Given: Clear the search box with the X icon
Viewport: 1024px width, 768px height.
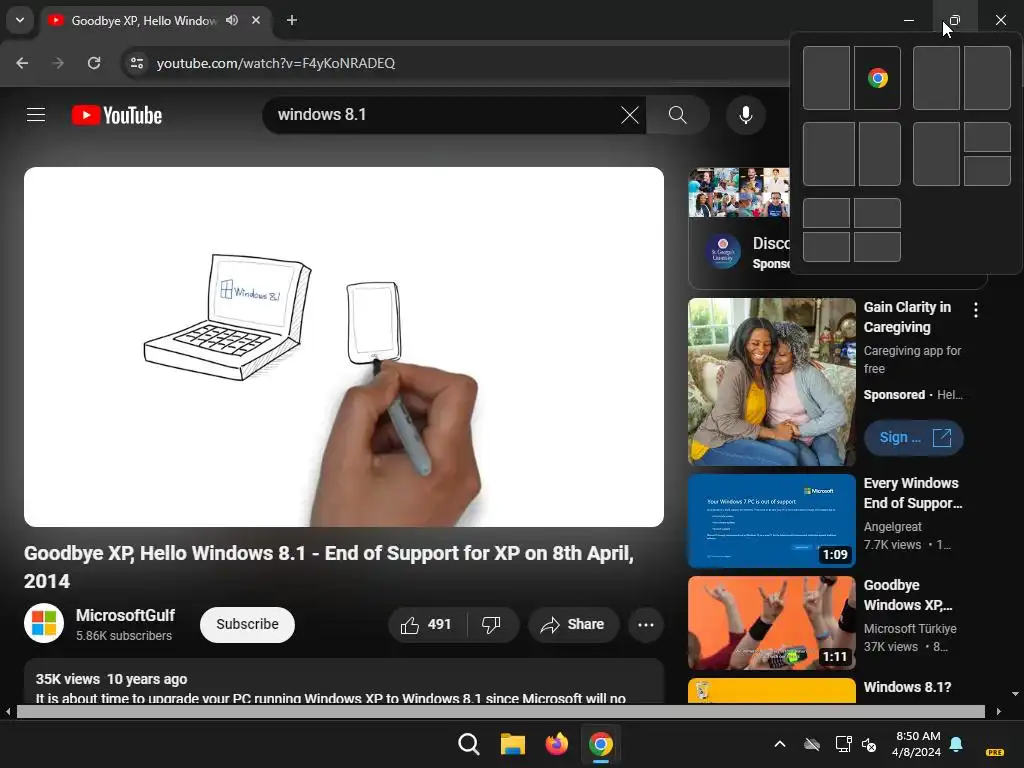Looking at the screenshot, I should click(630, 115).
